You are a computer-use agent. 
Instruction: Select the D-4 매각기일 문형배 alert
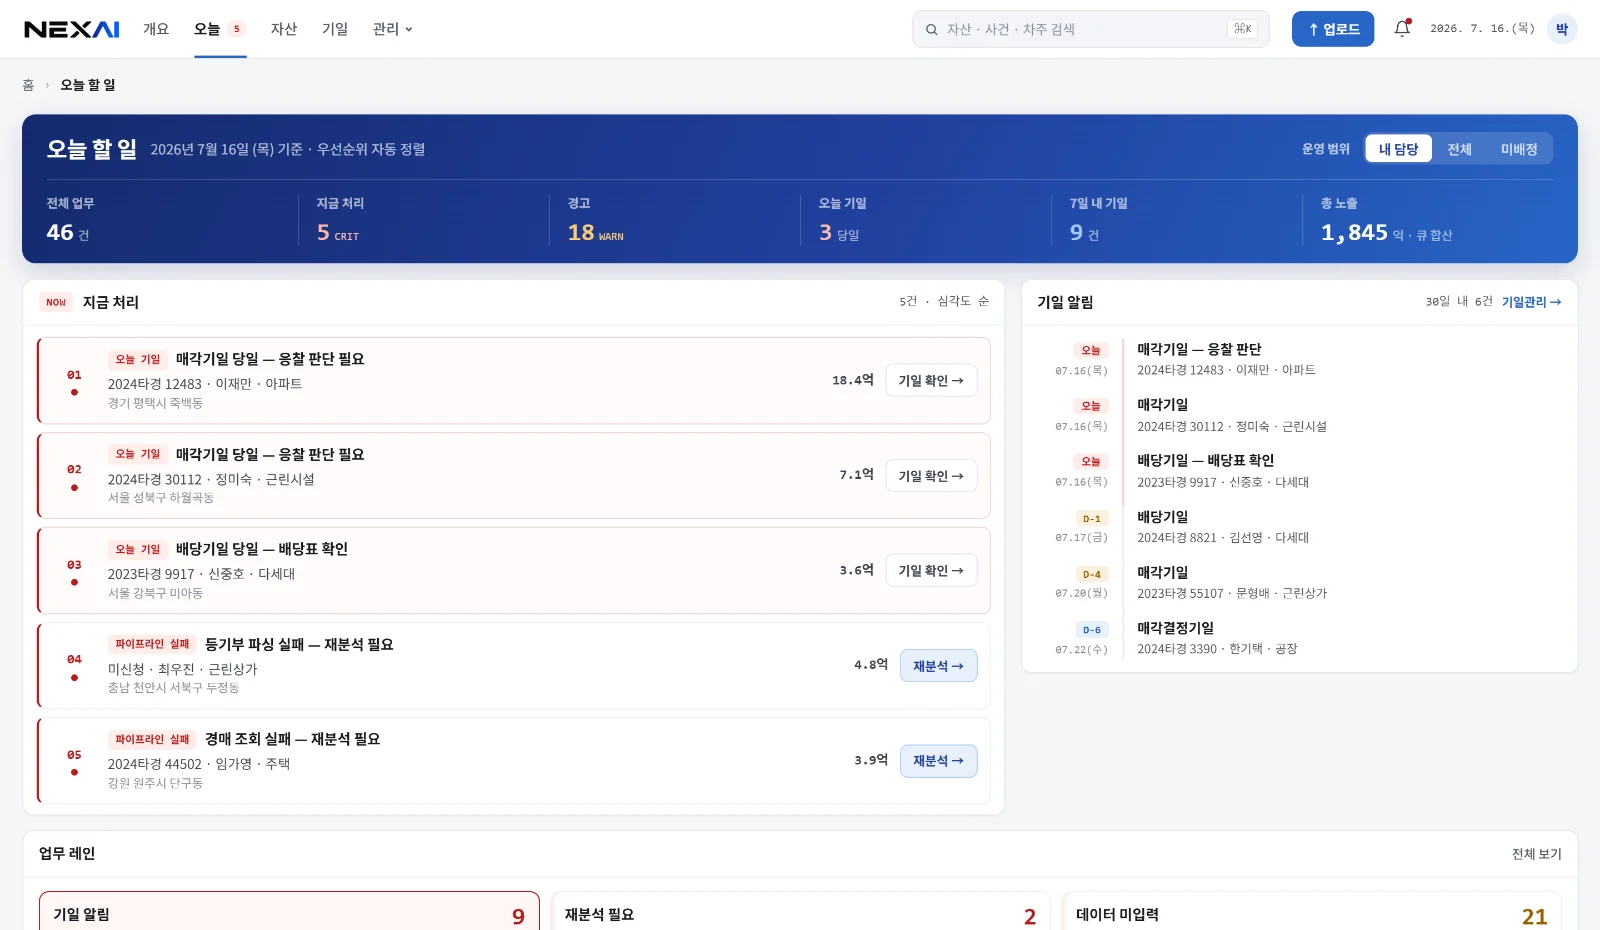tap(1300, 582)
